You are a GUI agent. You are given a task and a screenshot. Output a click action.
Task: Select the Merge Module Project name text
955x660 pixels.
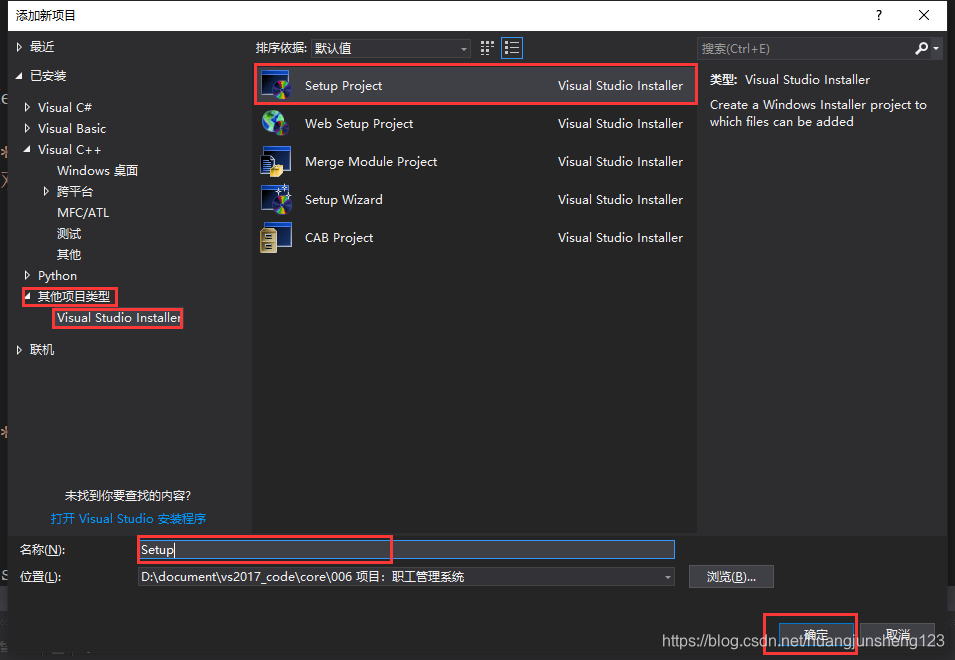tap(371, 161)
